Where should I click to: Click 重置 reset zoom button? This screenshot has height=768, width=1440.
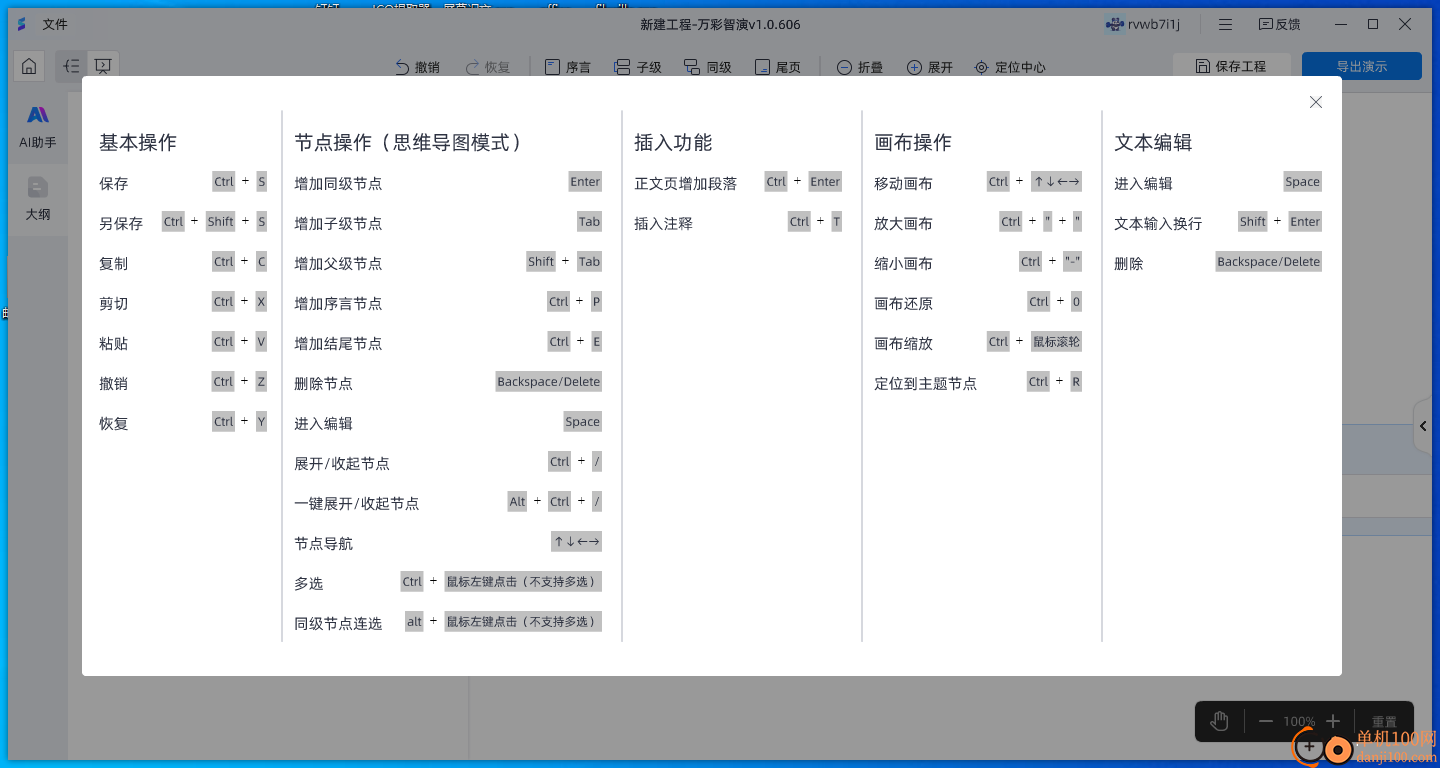tap(1384, 721)
